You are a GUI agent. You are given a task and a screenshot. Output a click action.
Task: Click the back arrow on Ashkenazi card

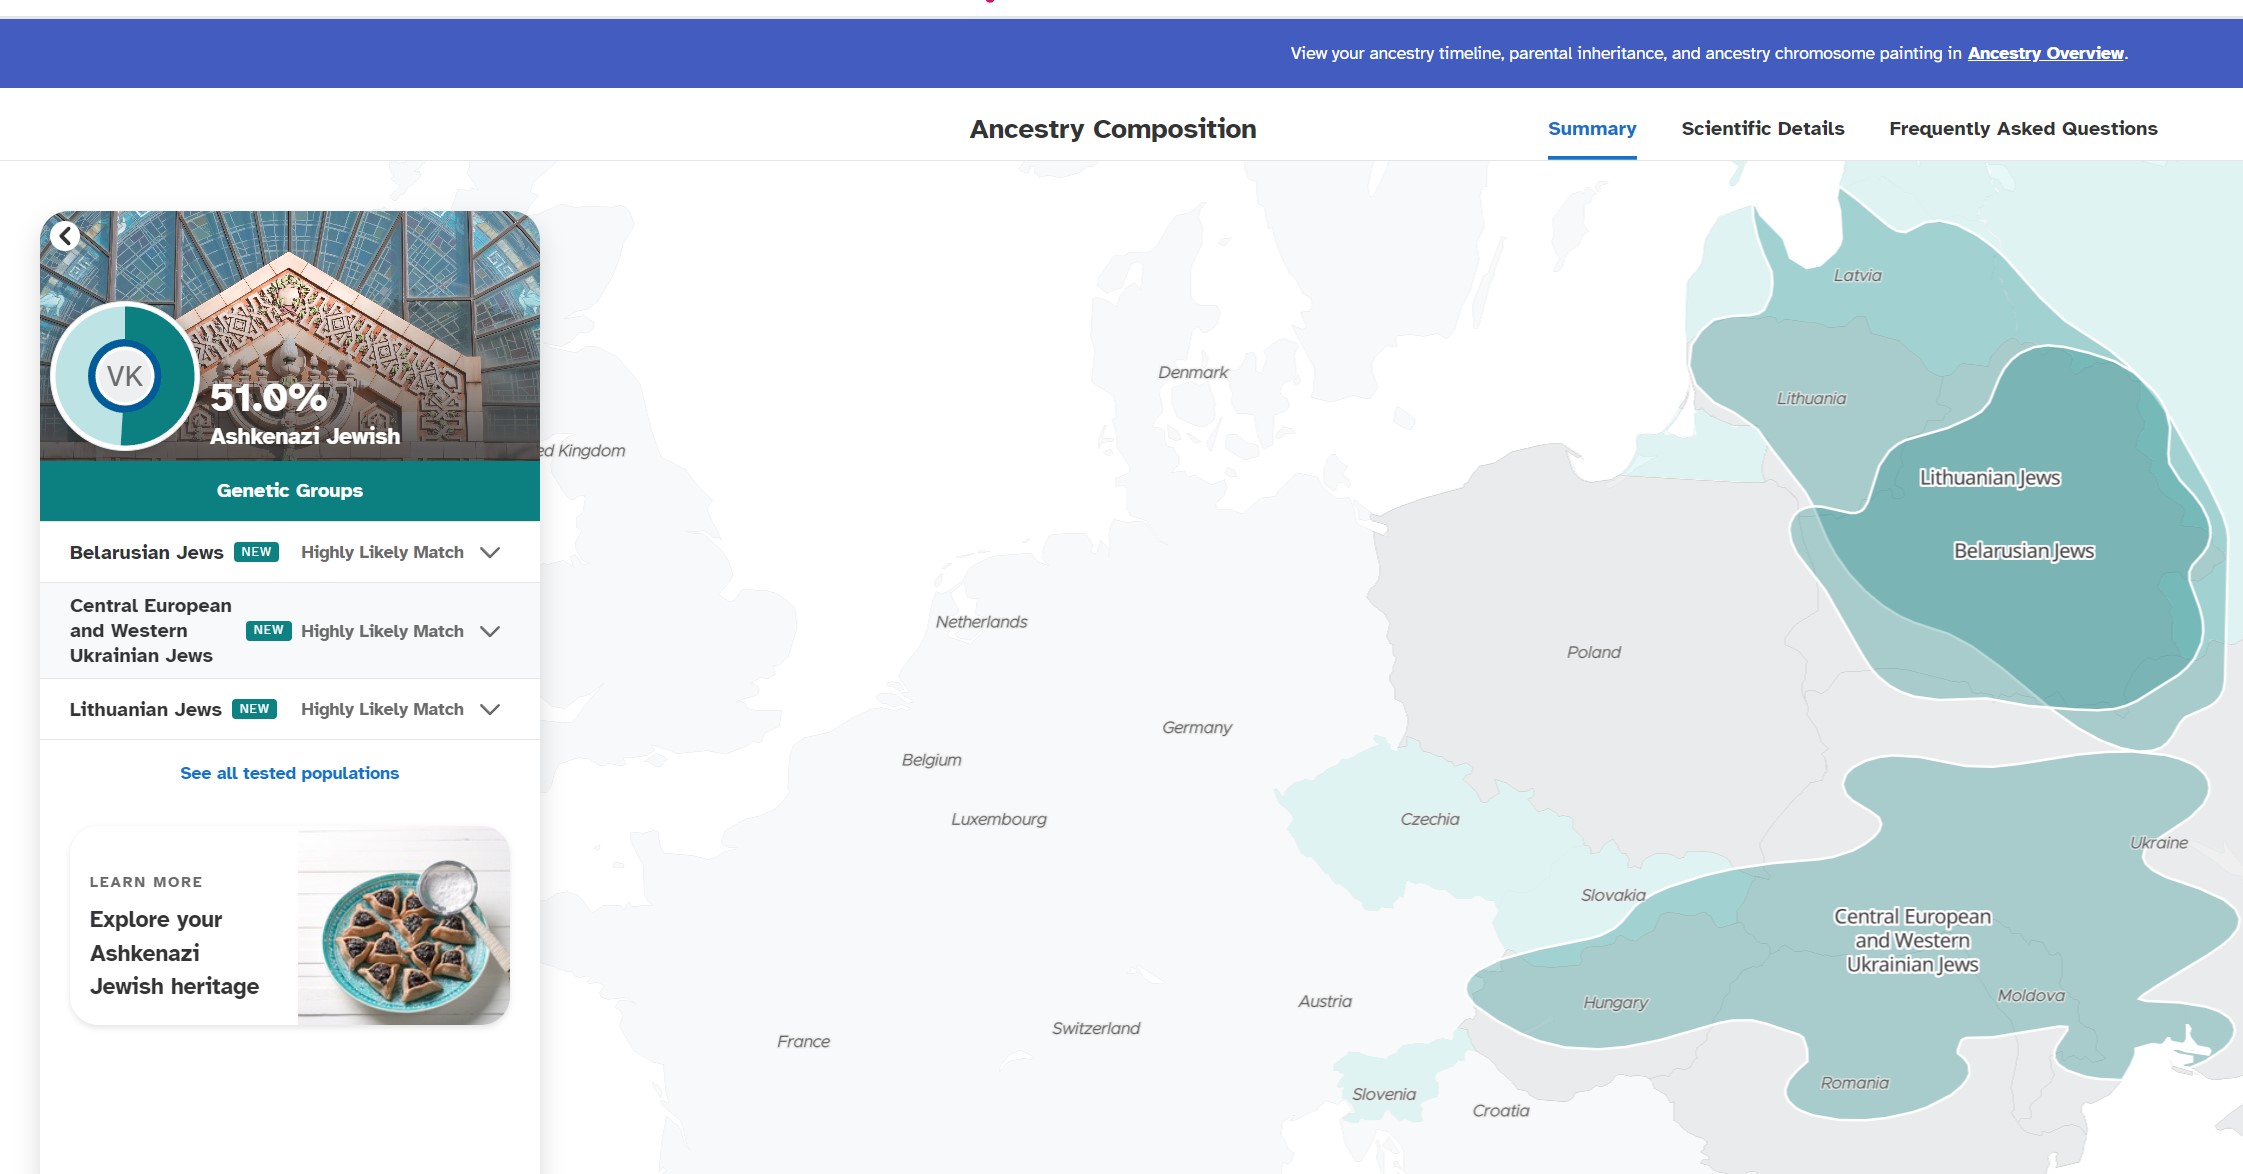(66, 236)
